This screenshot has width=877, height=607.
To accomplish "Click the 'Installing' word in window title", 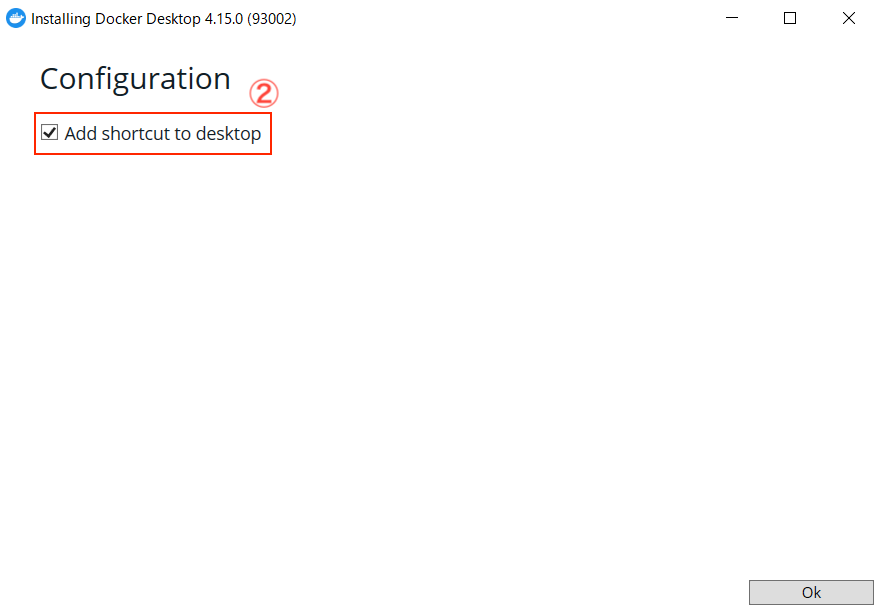I will 61,19.
